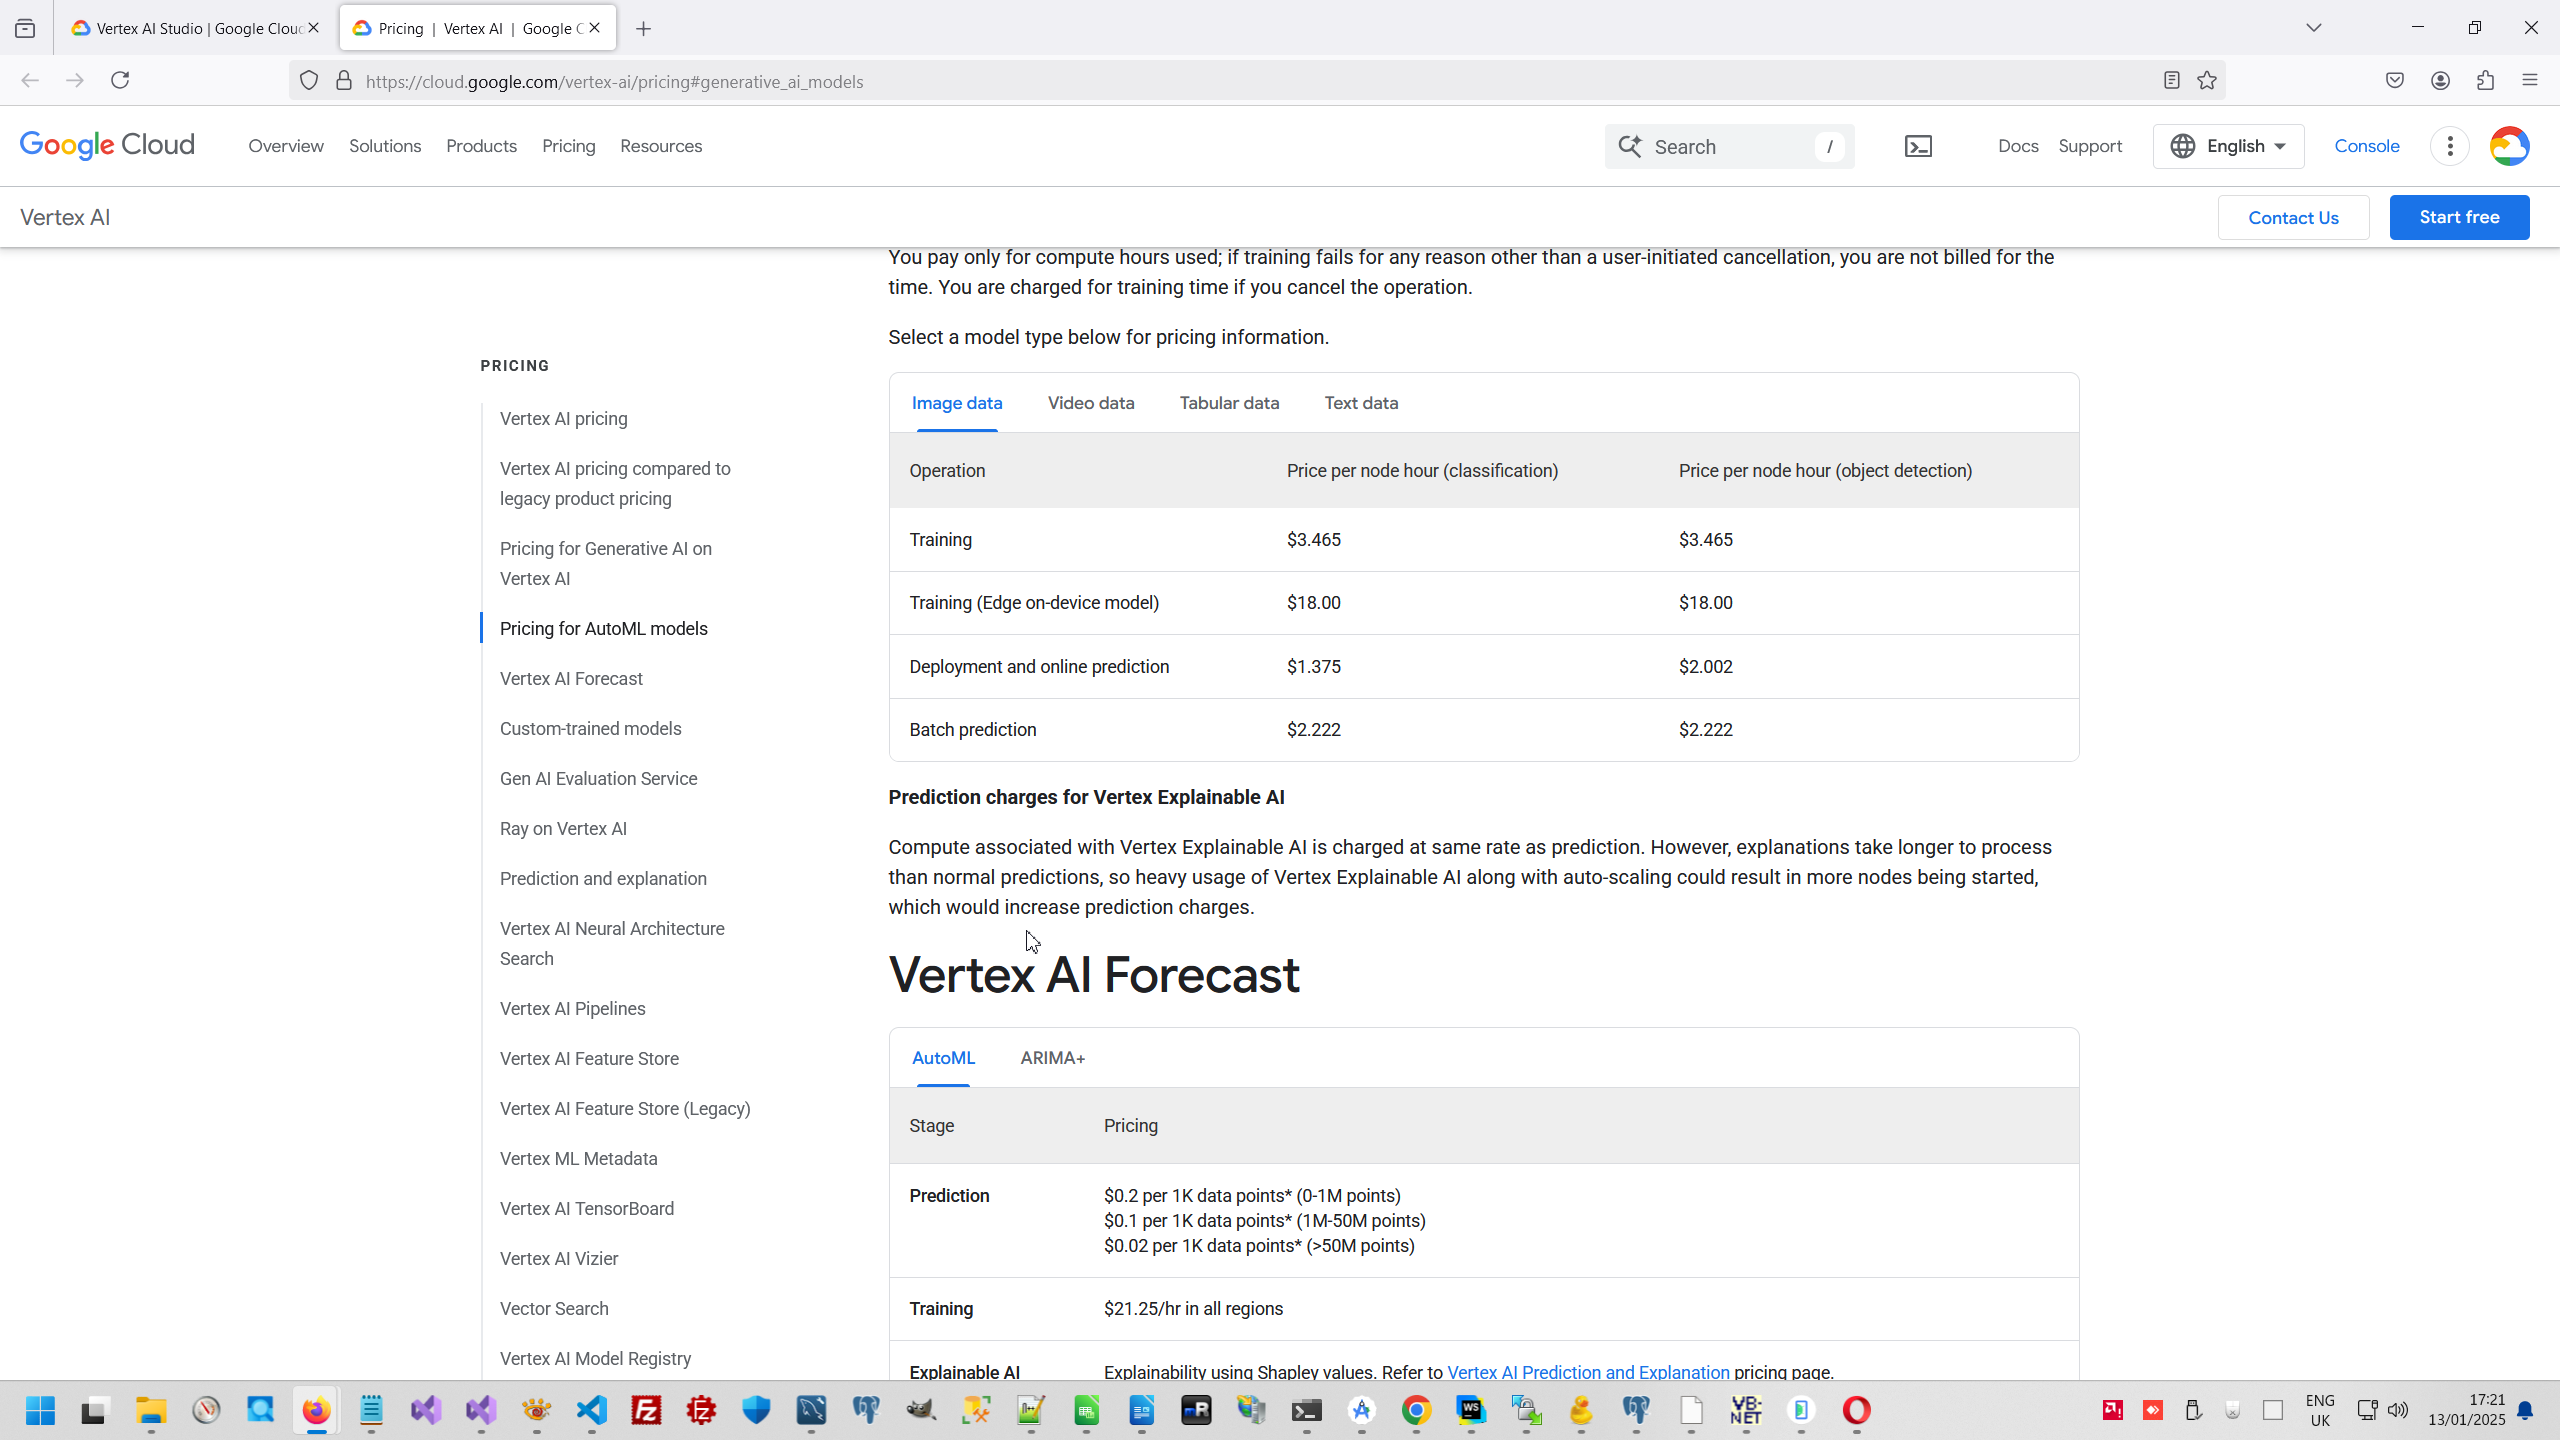The width and height of the screenshot is (2560, 1440).
Task: Open the three-dot more options menu
Action: [2449, 146]
